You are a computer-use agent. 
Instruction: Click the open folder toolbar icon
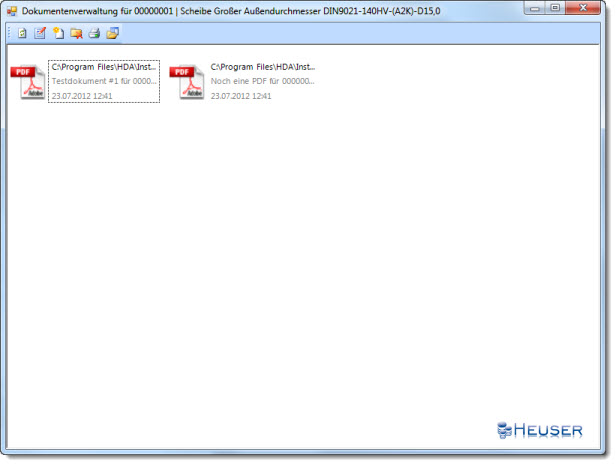pyautogui.click(x=112, y=33)
